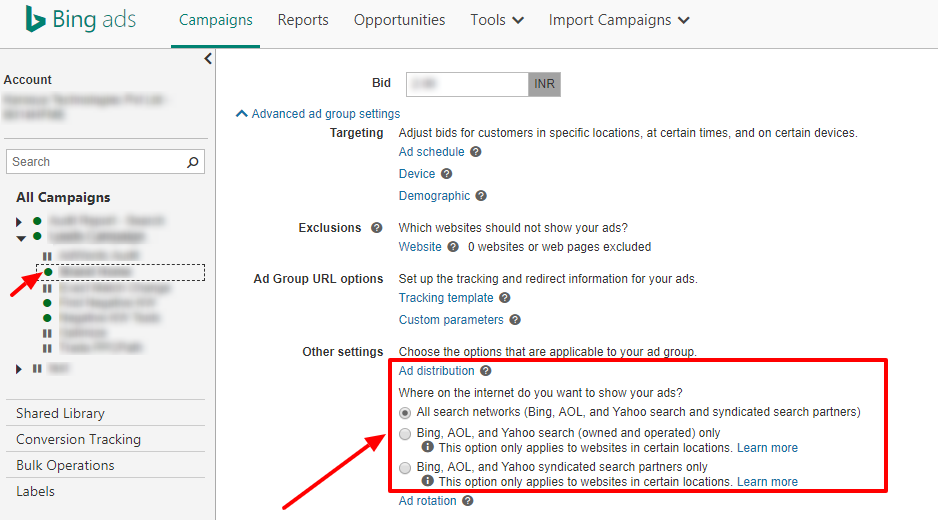
Task: Open help icon beside Ad schedule
Action: [476, 152]
